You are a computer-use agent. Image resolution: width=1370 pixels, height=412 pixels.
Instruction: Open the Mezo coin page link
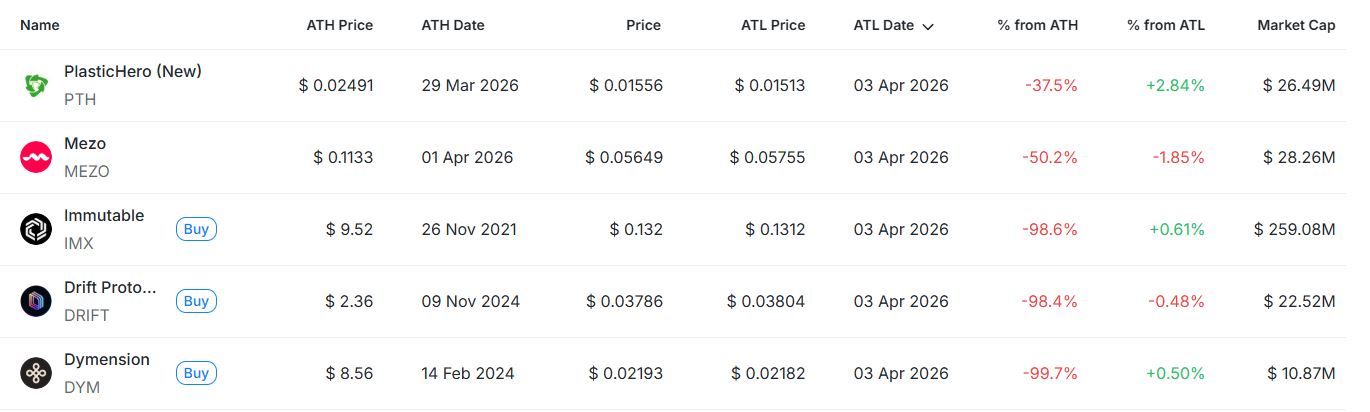(85, 144)
